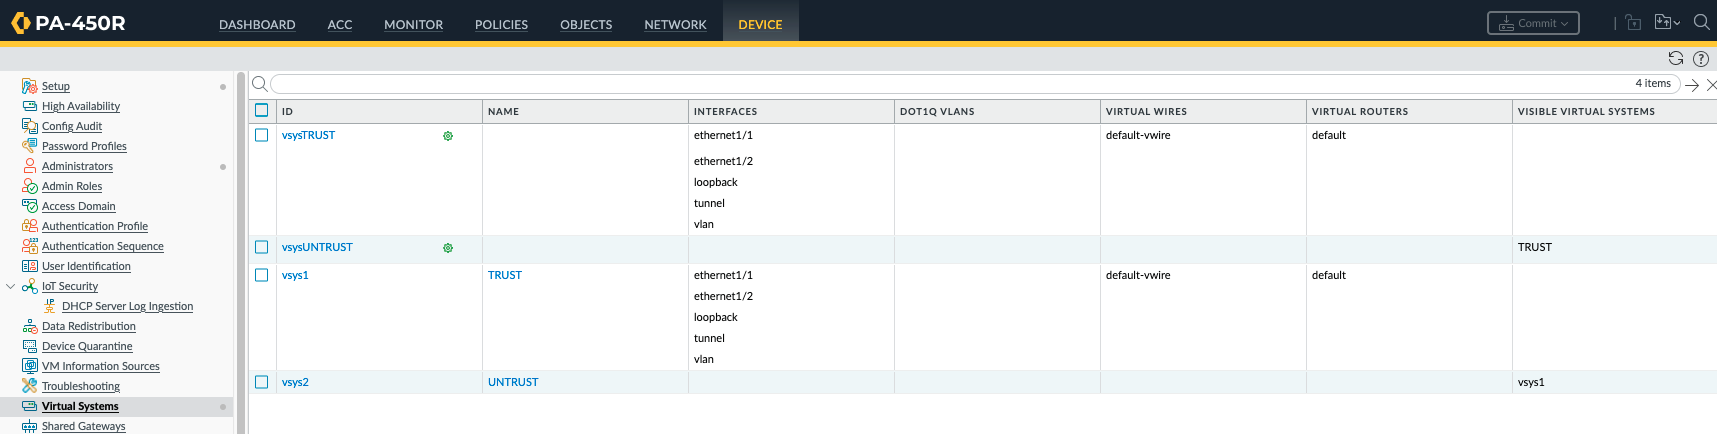Click the green gear icon beside vsysTRUST
The height and width of the screenshot is (434, 1717).
point(448,136)
